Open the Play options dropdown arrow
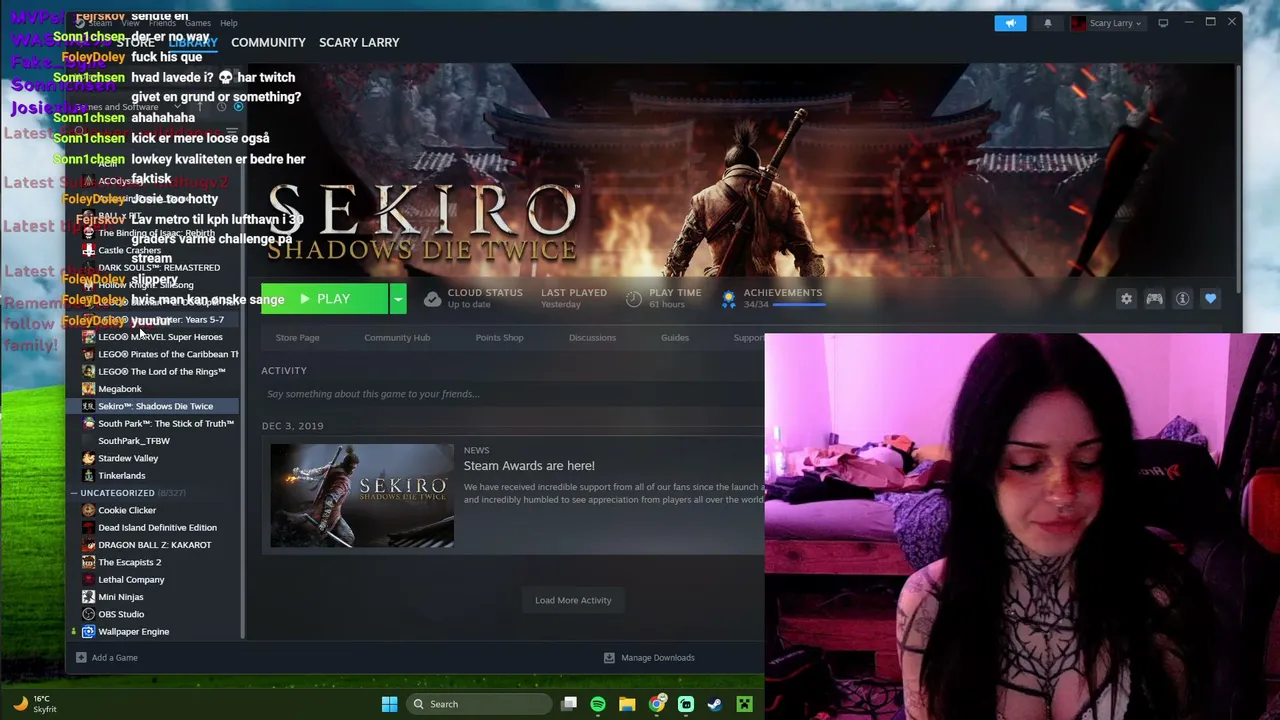 (x=398, y=299)
